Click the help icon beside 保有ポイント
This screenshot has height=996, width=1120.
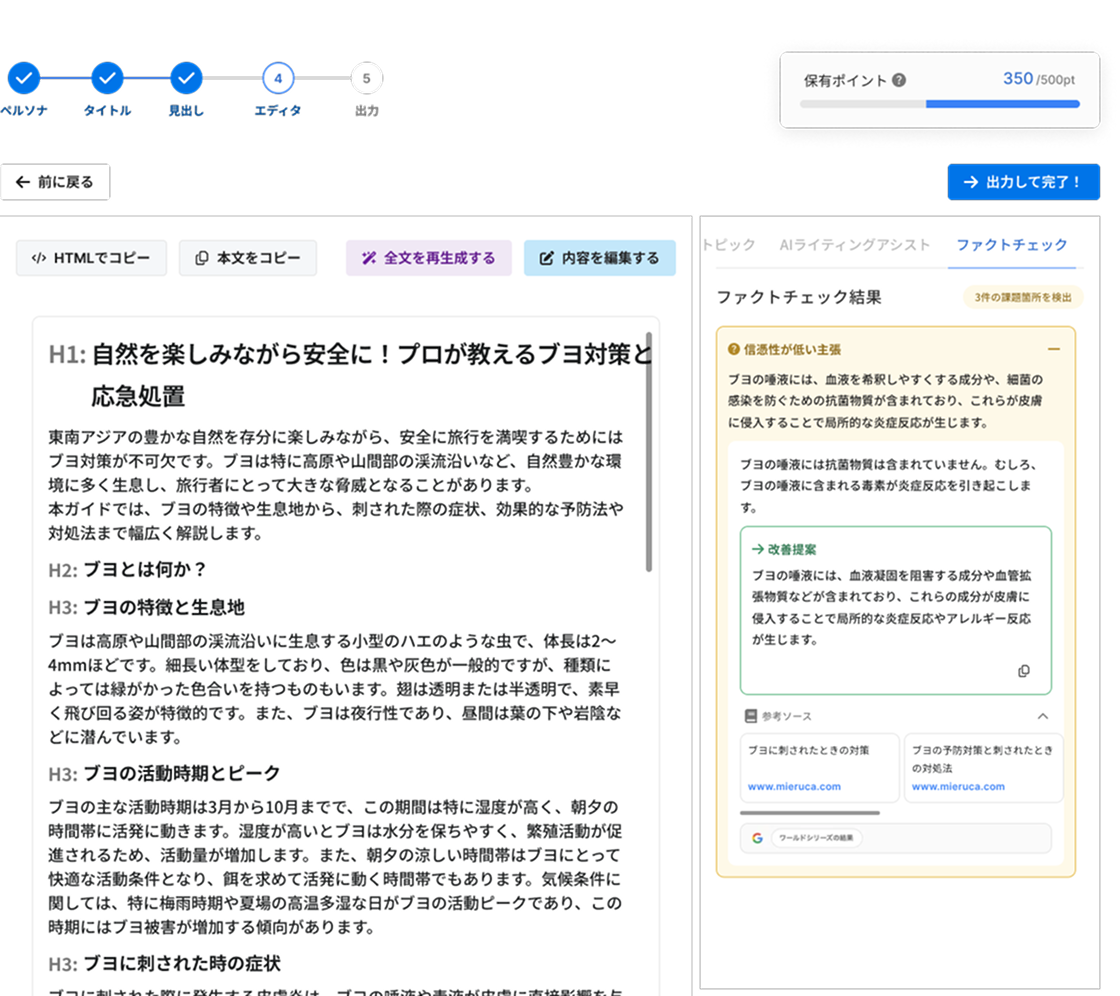899,80
